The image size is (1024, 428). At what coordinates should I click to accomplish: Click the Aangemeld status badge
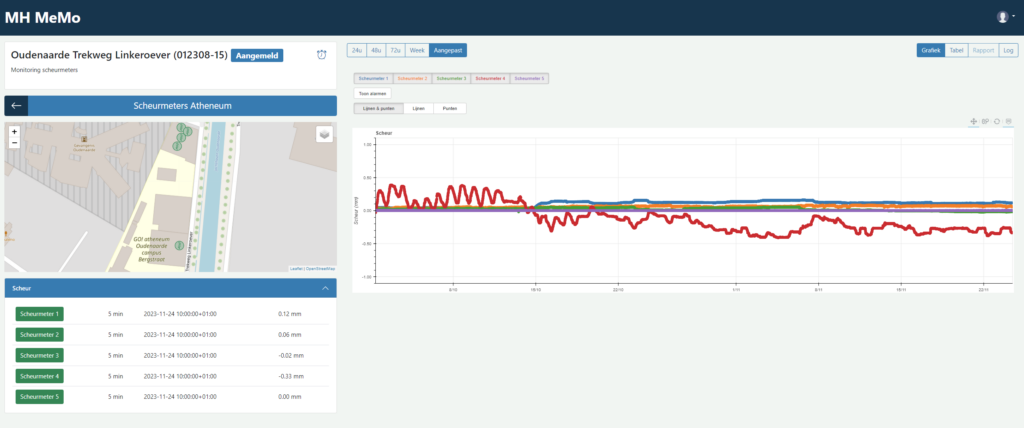[x=257, y=56]
